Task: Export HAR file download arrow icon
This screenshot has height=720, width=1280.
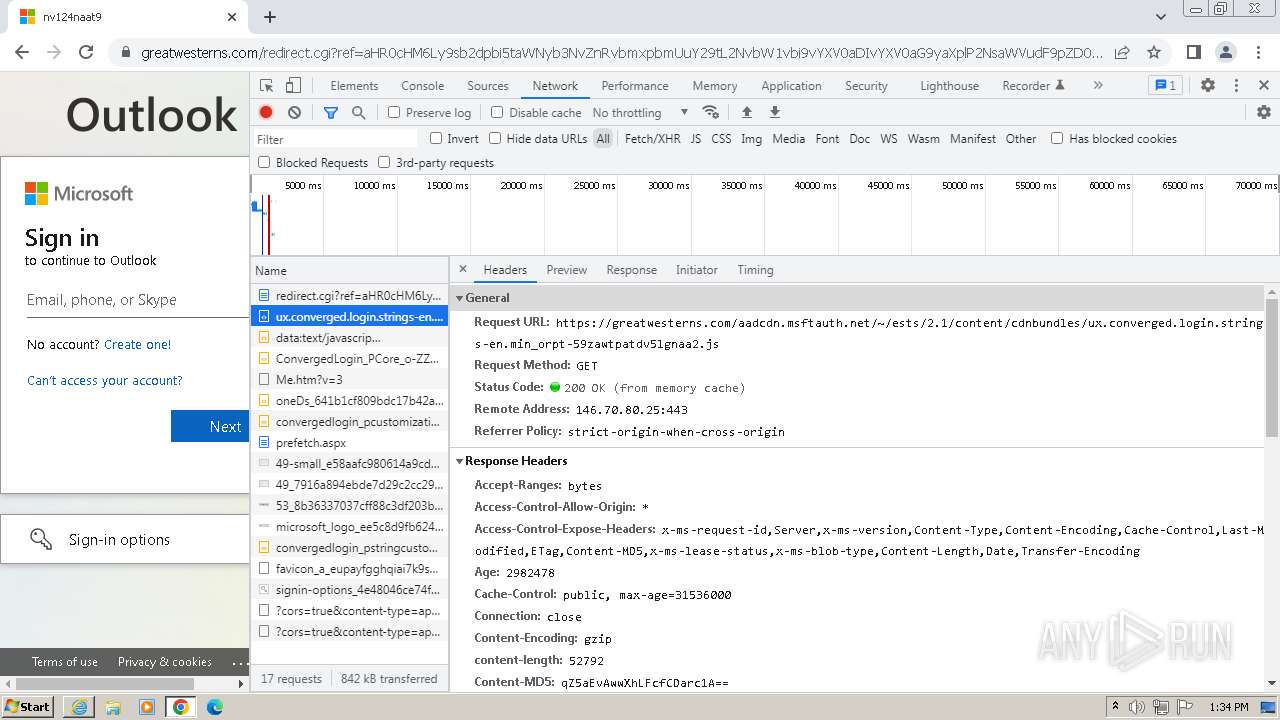Action: pyautogui.click(x=774, y=112)
